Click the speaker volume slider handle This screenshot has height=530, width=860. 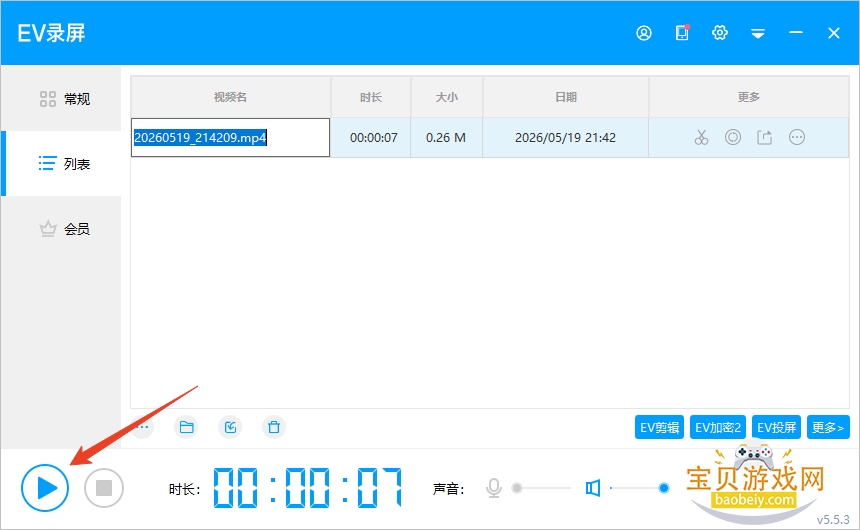pos(664,488)
